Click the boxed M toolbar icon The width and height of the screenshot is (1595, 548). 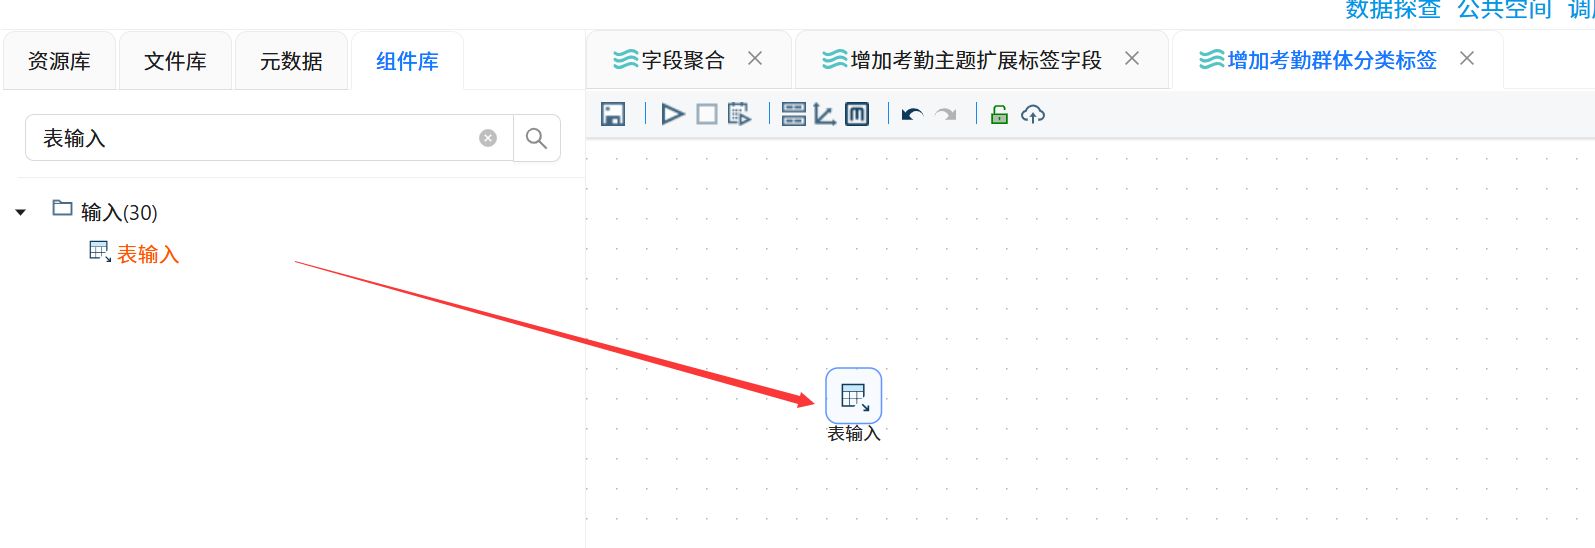click(857, 114)
